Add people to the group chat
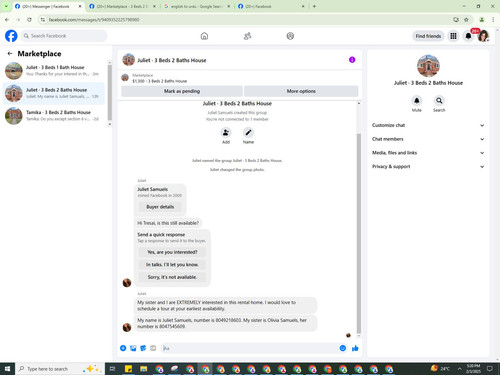Image resolution: width=500 pixels, height=375 pixels. click(x=226, y=133)
